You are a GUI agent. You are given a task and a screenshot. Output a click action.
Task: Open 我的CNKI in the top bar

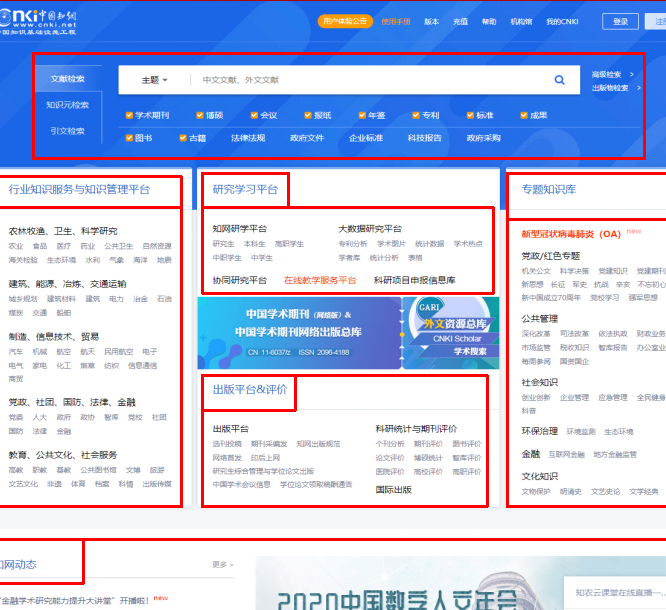pos(562,22)
